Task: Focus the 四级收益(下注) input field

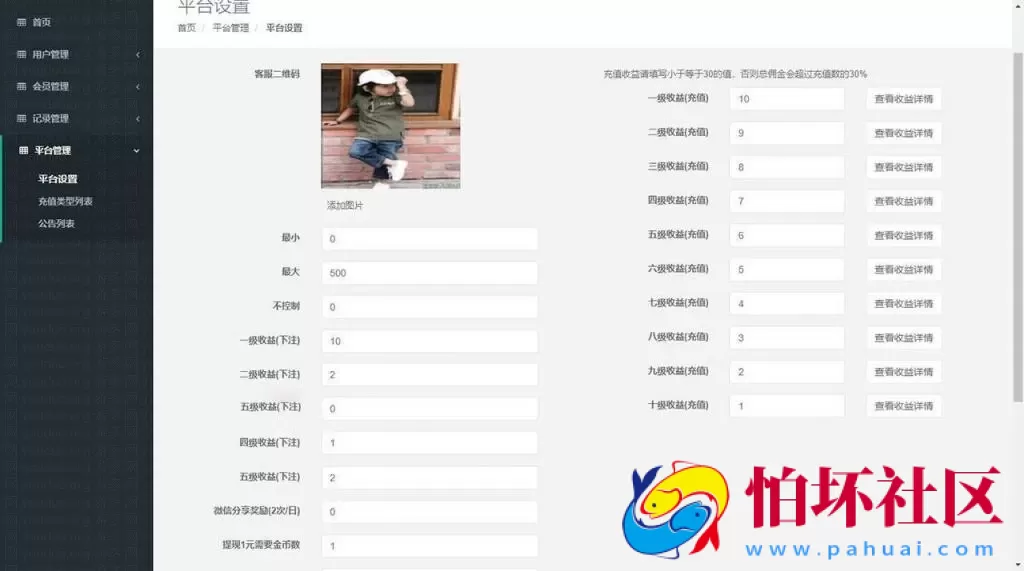Action: coord(430,442)
